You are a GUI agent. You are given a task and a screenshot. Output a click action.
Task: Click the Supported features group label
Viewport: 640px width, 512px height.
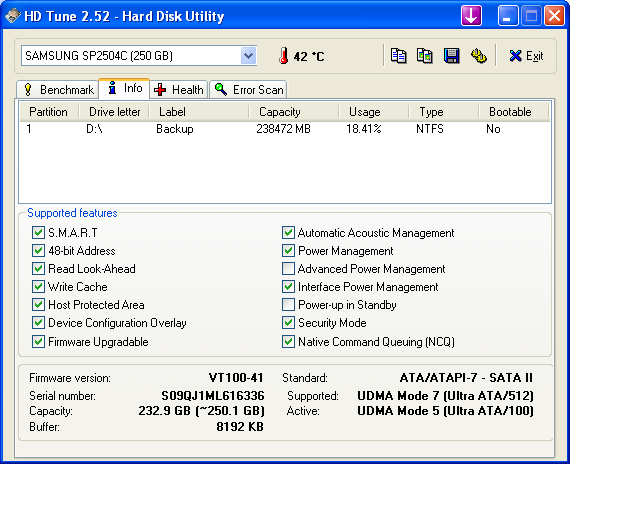point(72,213)
